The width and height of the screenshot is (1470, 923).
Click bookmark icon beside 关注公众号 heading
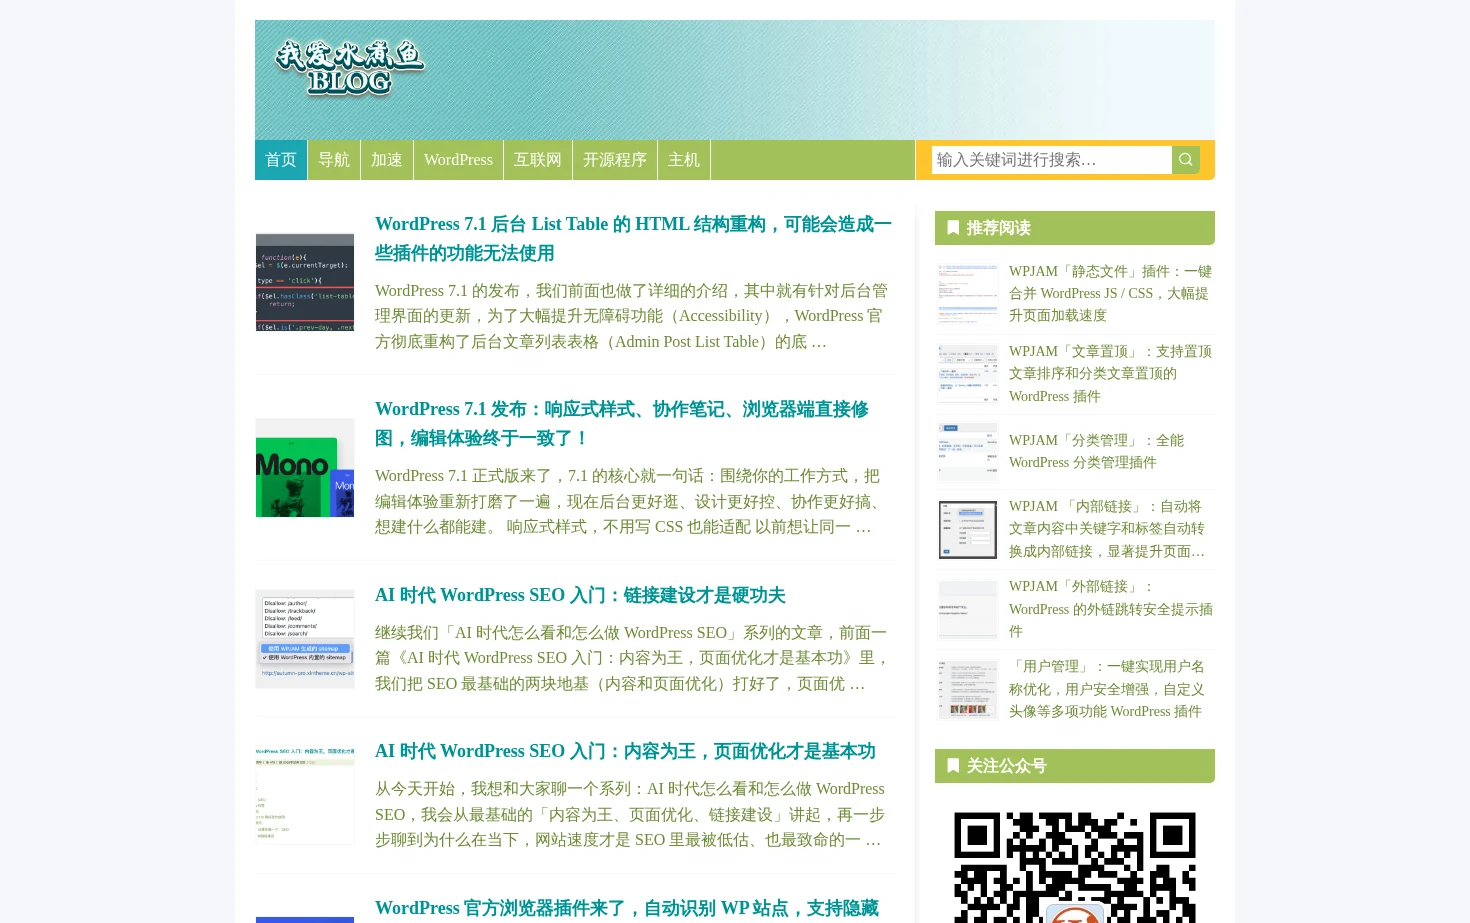point(953,766)
